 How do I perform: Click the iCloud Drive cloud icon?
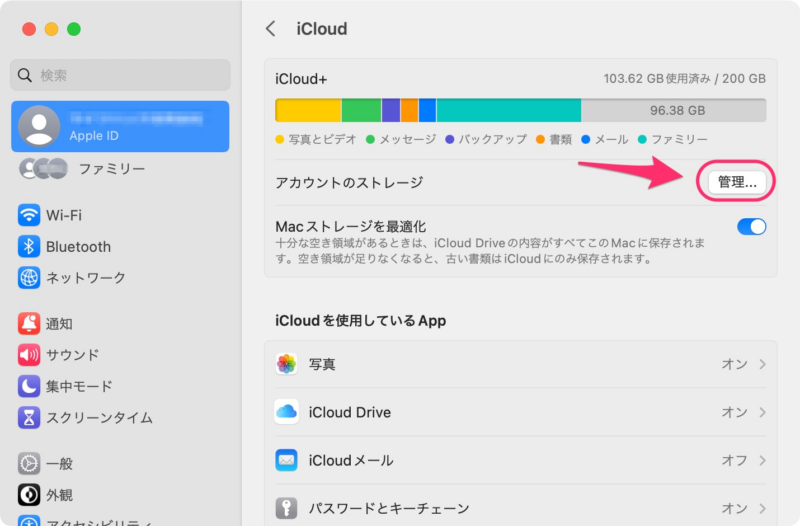point(286,412)
